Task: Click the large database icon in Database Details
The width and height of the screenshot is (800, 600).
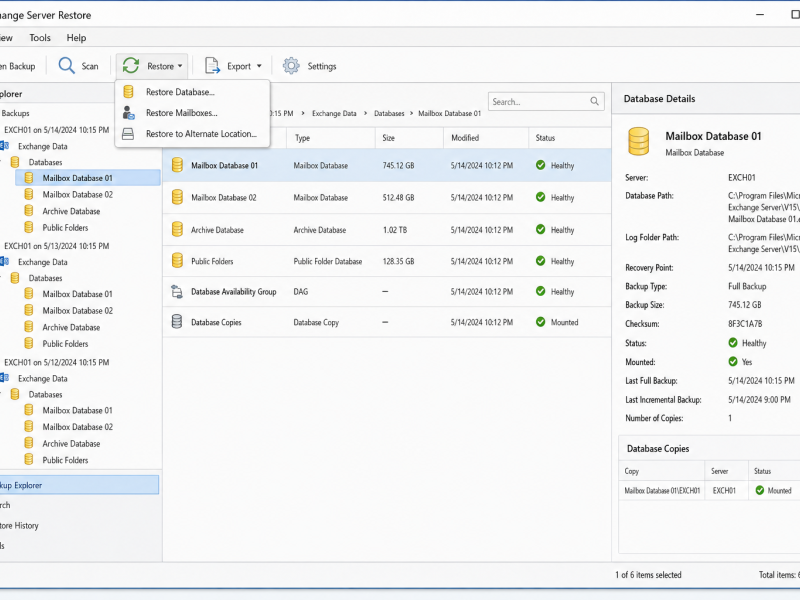Action: [638, 141]
